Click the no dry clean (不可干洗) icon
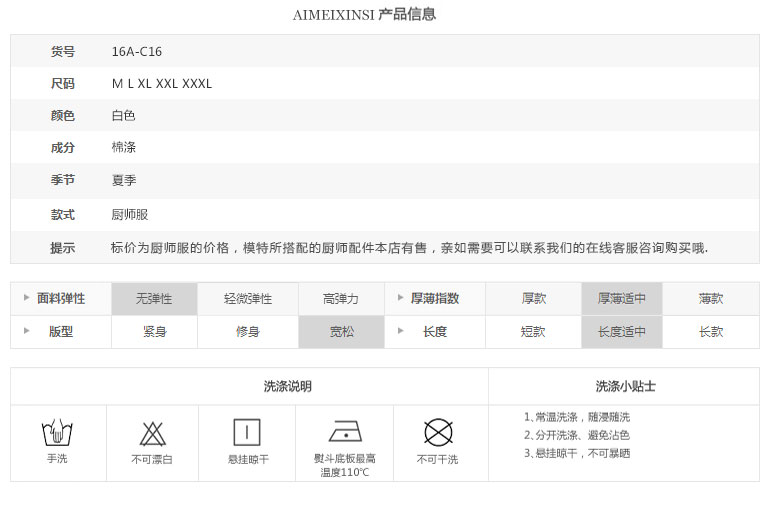Image resolution: width=780 pixels, height=505 pixels. 438,432
